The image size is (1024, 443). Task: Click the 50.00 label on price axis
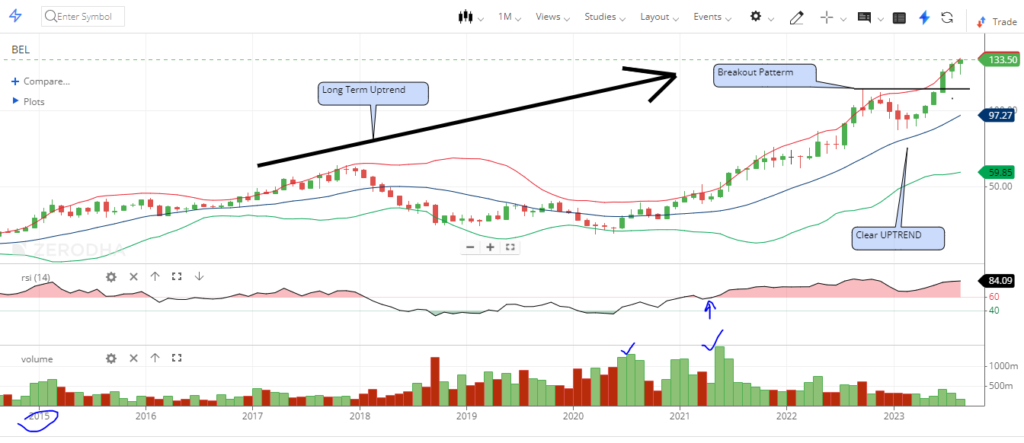tap(1002, 187)
